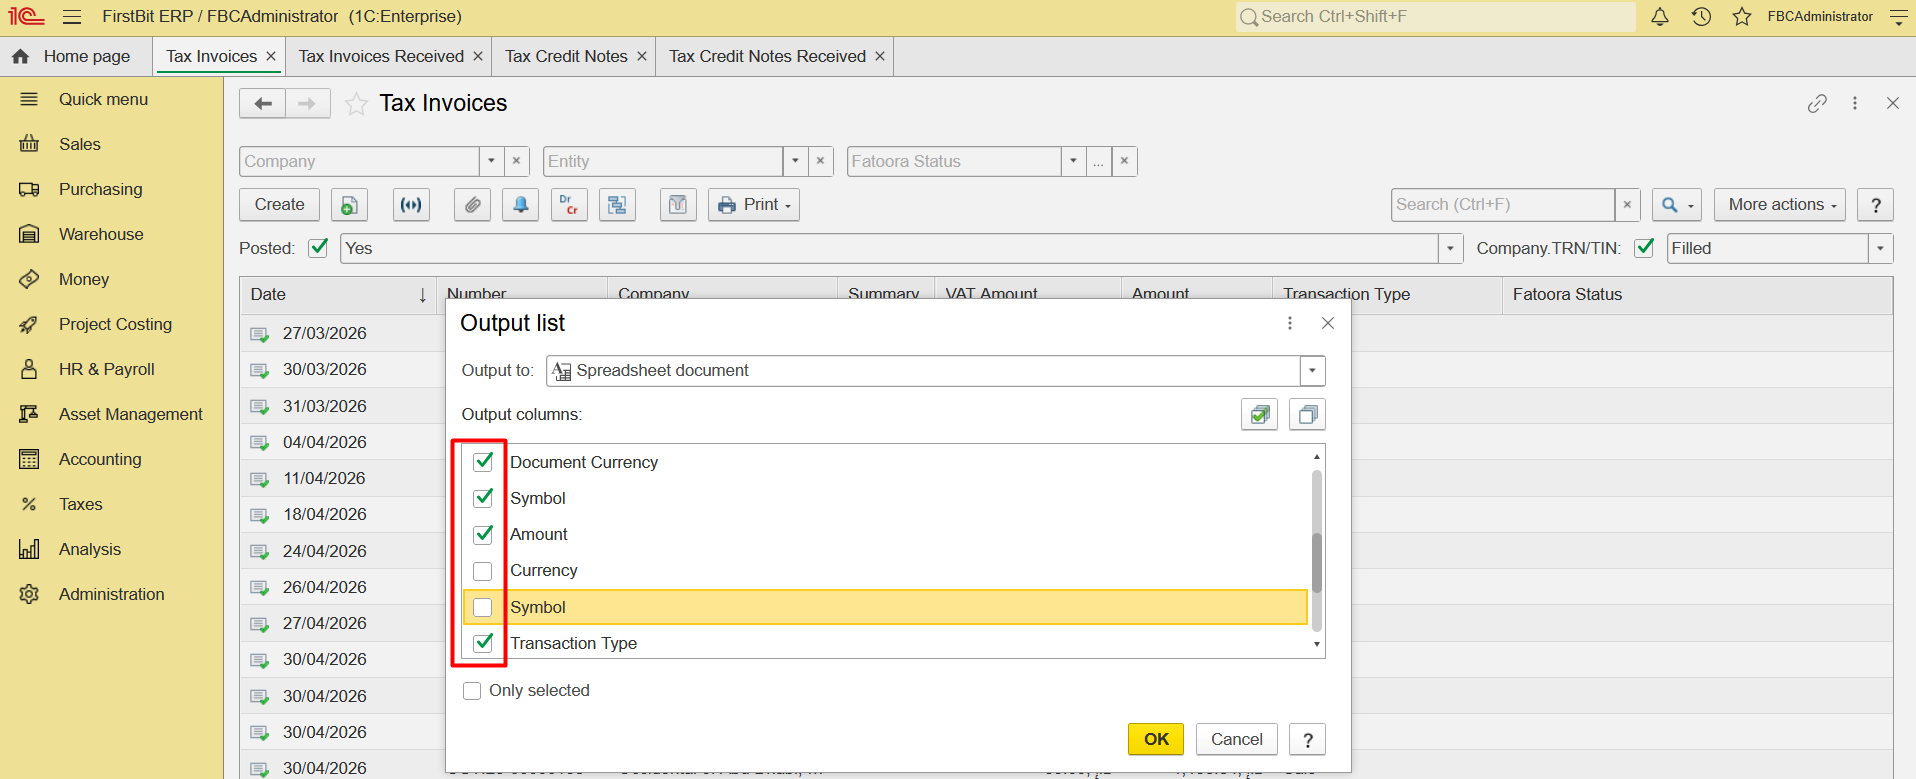Open the history clock icon

coord(1701,17)
